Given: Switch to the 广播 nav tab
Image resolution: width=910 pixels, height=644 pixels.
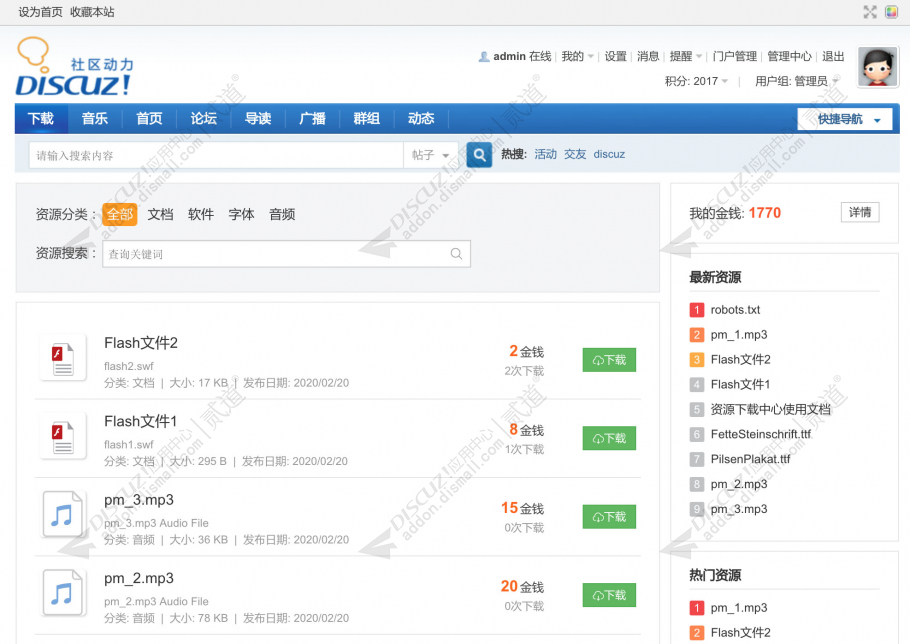Looking at the screenshot, I should [x=312, y=118].
